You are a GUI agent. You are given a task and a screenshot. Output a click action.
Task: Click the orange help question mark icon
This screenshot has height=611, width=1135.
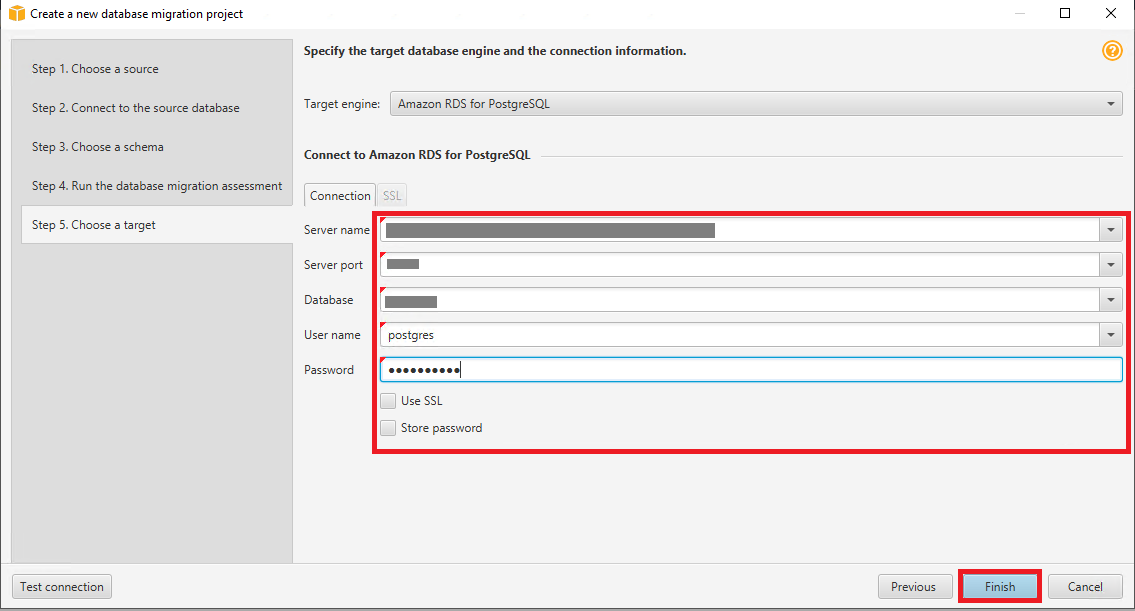[x=1111, y=51]
